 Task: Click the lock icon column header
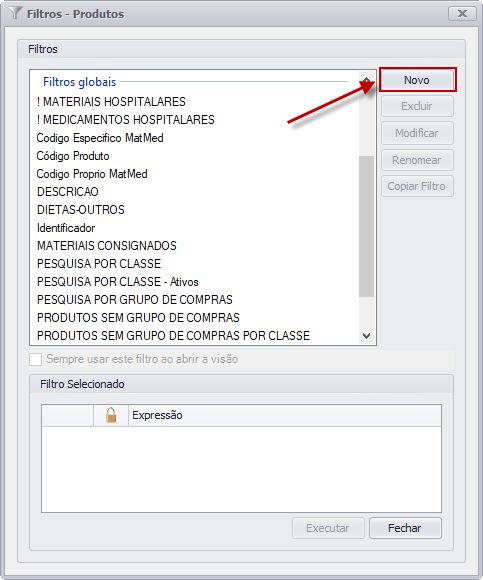pyautogui.click(x=111, y=415)
